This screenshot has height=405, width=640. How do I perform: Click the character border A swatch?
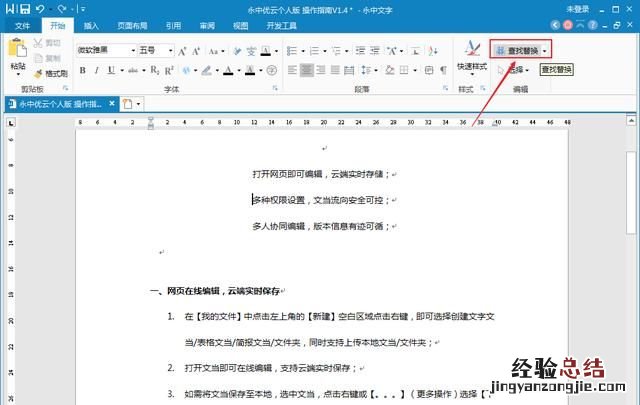click(x=266, y=51)
